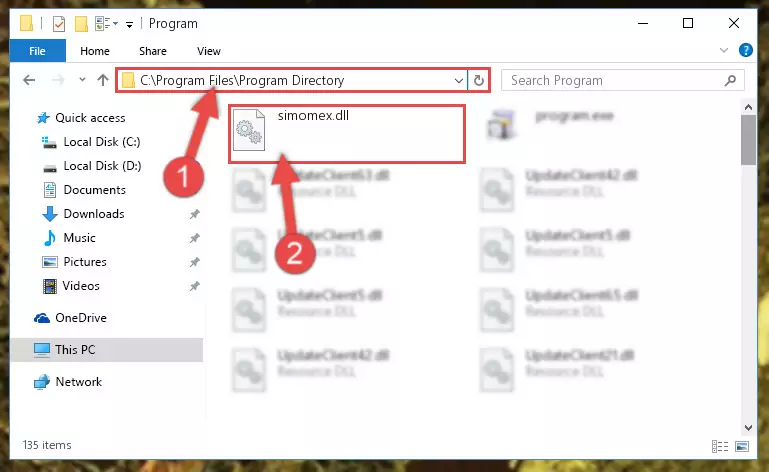This screenshot has height=472, width=769.
Task: Go forward with the Forward arrow
Action: coord(58,80)
